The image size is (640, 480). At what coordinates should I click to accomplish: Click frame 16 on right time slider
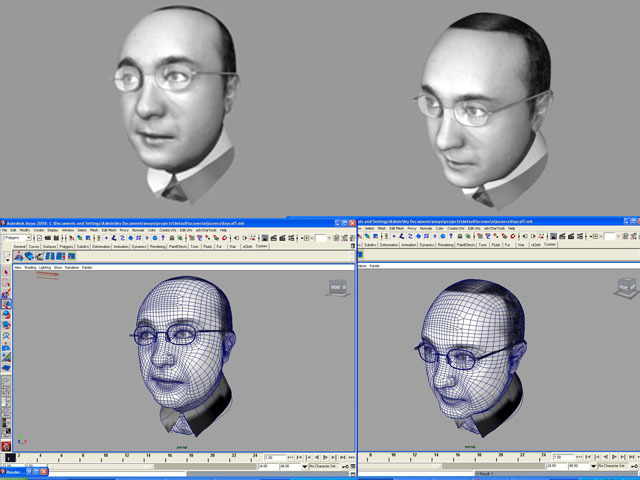458,457
